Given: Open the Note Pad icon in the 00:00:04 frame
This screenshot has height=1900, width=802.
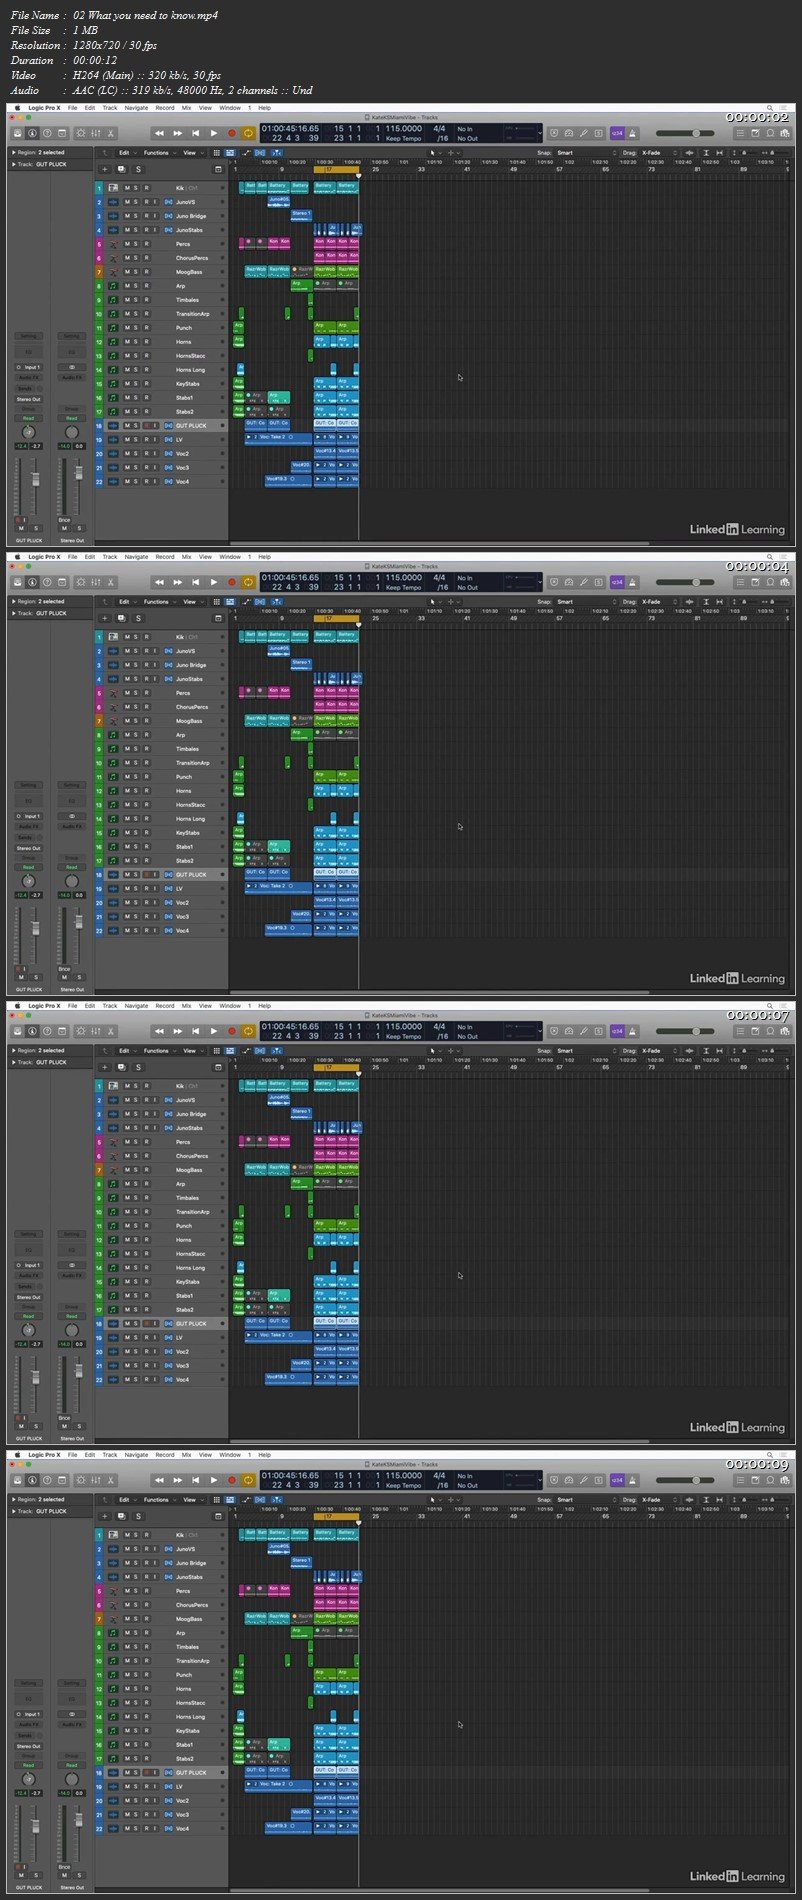Looking at the screenshot, I should [756, 582].
